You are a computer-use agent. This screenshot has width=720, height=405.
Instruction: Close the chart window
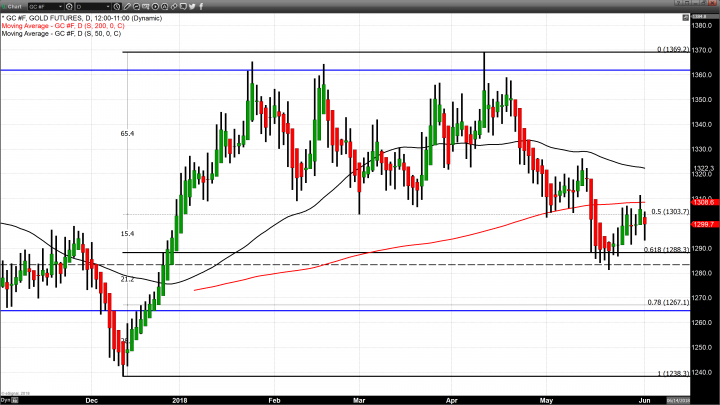712,2
